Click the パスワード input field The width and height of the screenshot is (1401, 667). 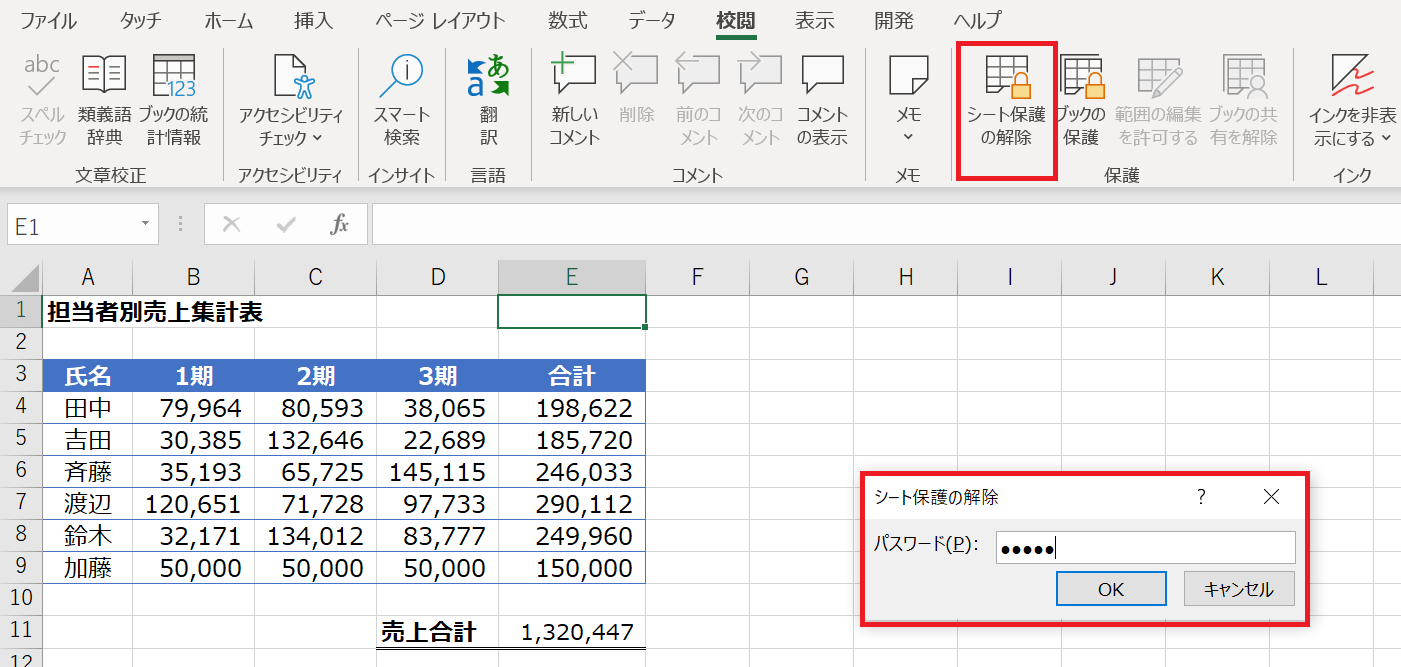click(1145, 547)
